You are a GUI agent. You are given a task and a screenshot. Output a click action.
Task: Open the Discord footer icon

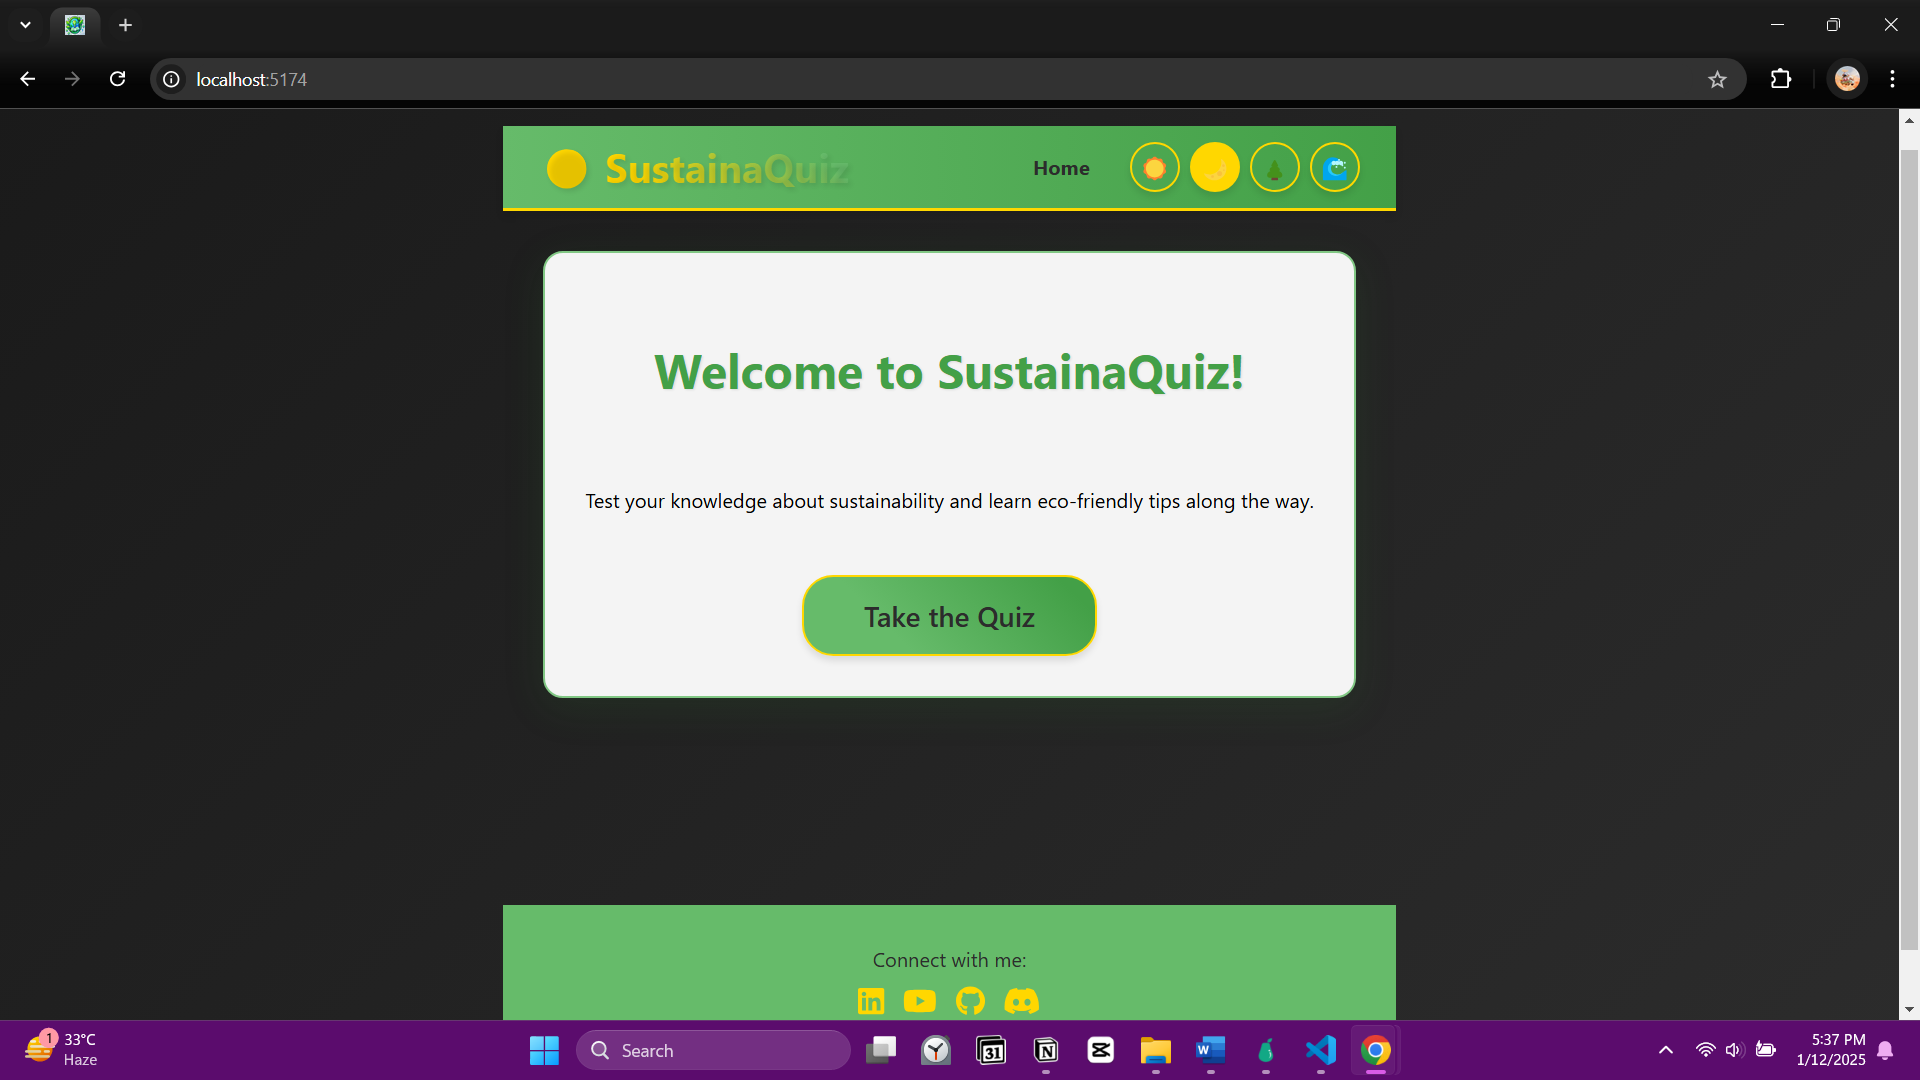click(1021, 1000)
